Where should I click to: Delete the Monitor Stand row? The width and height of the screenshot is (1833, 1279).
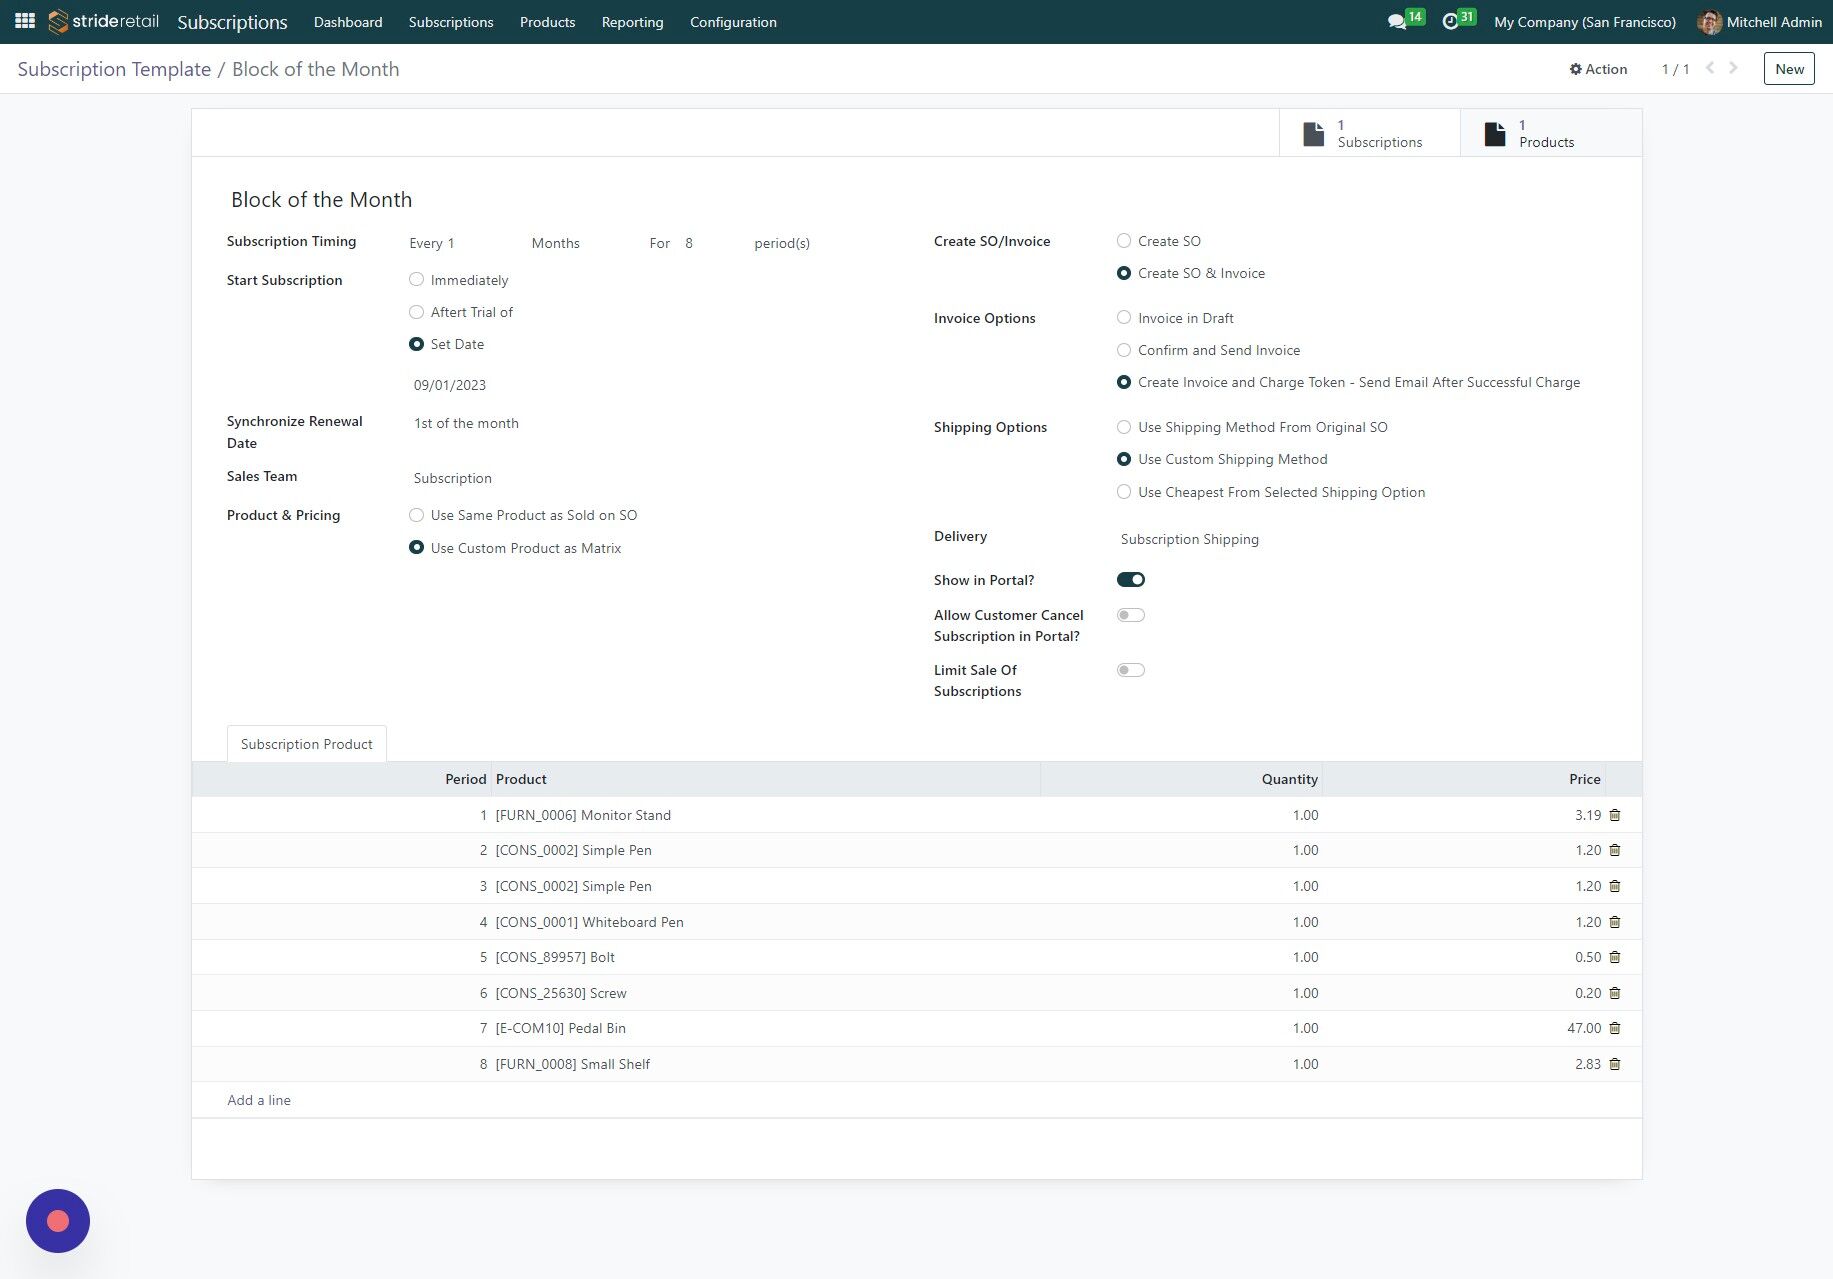pos(1615,815)
